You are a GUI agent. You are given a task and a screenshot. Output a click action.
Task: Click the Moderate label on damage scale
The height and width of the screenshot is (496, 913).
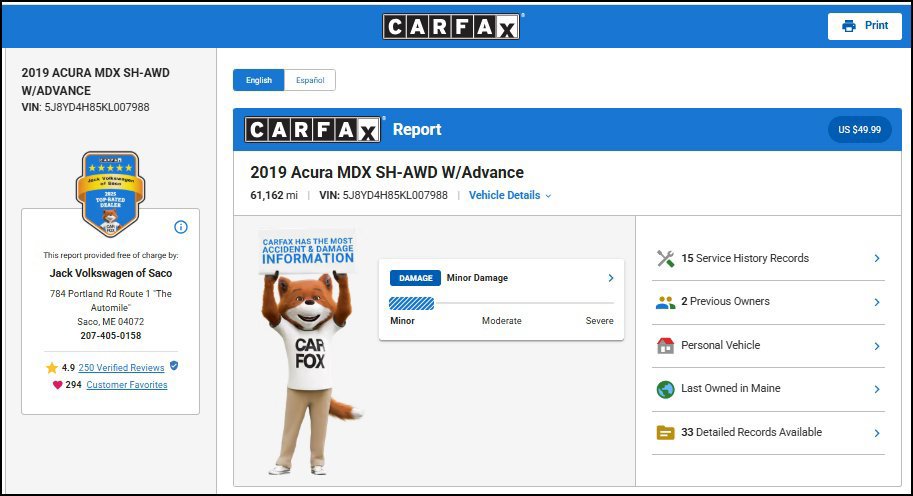pos(501,321)
